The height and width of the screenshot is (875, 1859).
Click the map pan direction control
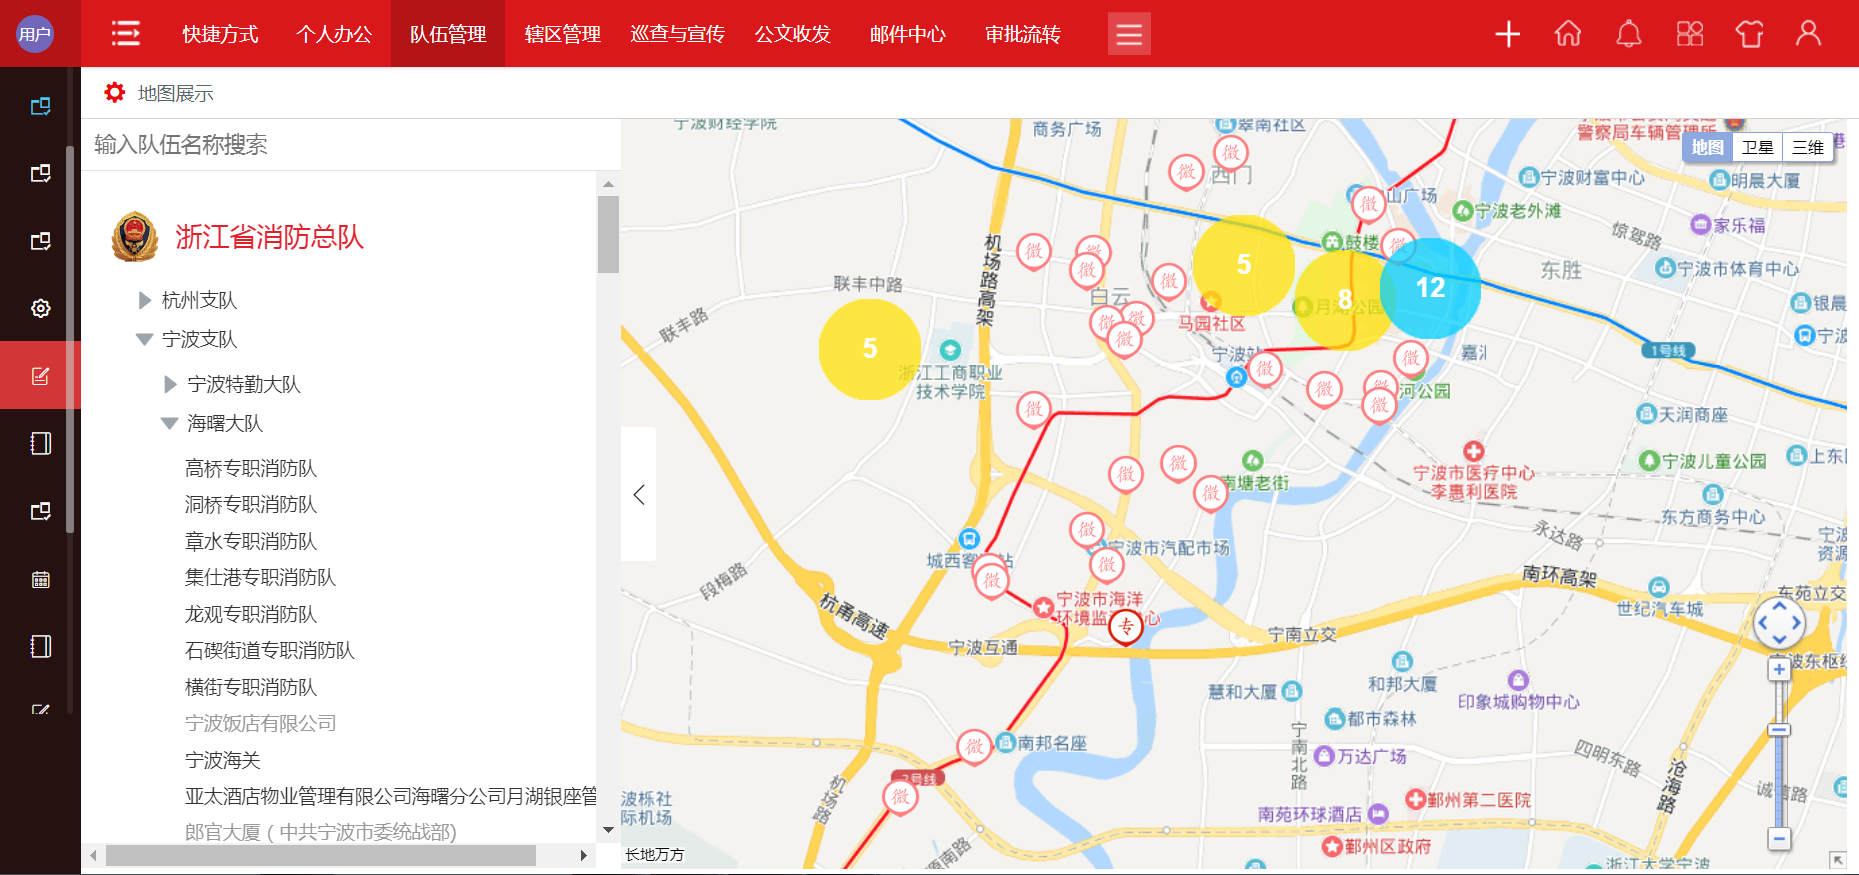tap(1779, 623)
